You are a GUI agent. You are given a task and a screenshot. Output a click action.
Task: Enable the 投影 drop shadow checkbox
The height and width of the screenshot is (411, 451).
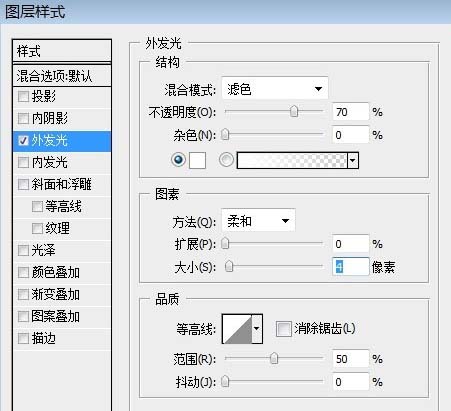tap(23, 97)
